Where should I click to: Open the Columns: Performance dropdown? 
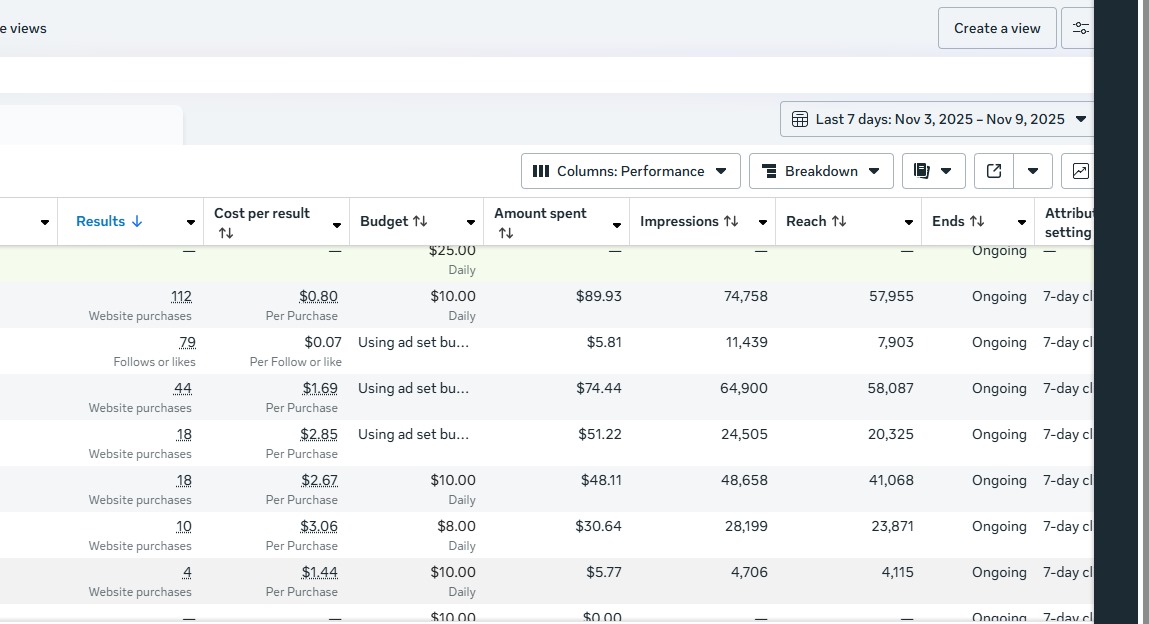pos(630,171)
